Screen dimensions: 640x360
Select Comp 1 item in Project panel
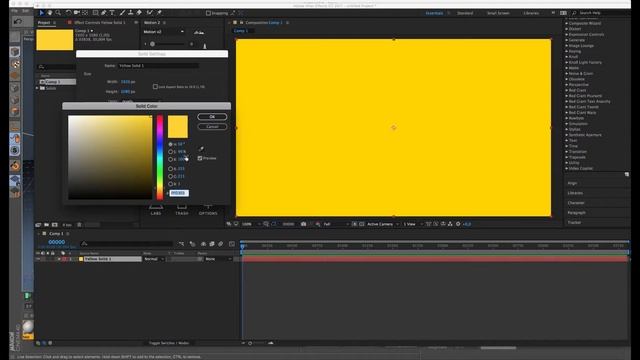coord(57,82)
